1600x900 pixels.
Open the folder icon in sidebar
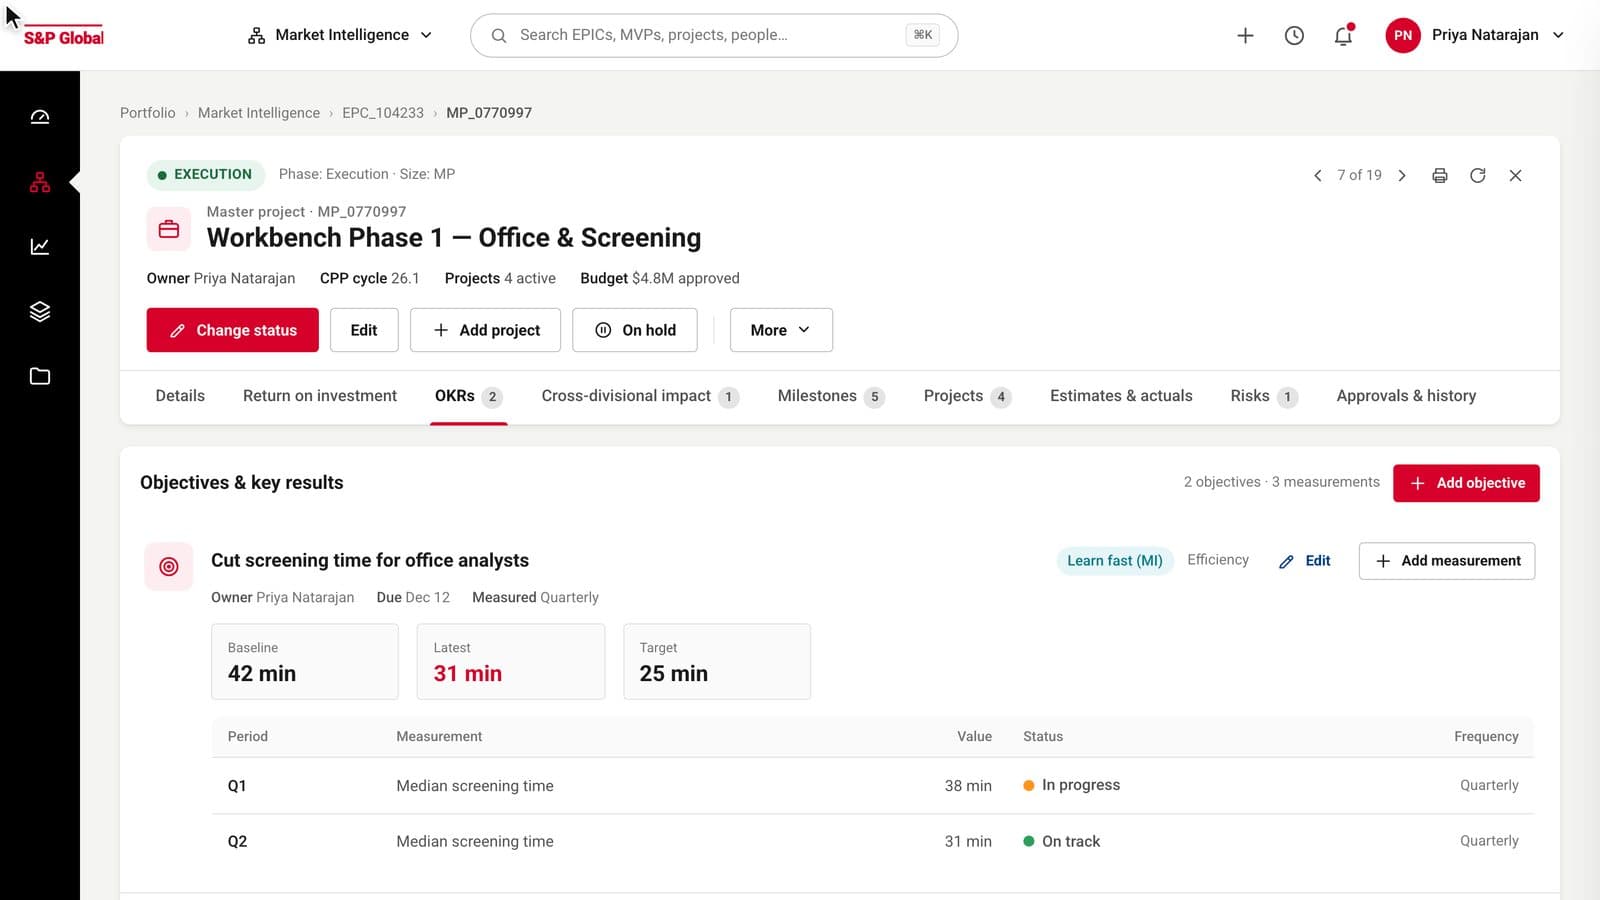(40, 376)
